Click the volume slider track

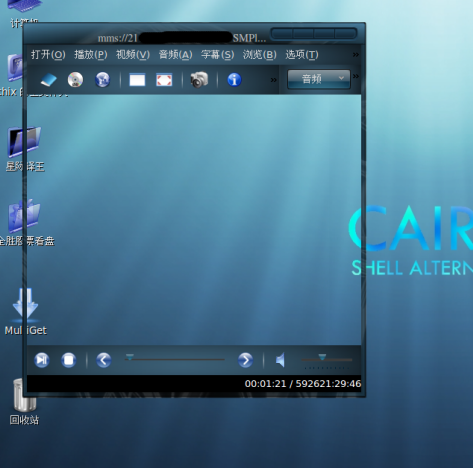click(x=326, y=360)
